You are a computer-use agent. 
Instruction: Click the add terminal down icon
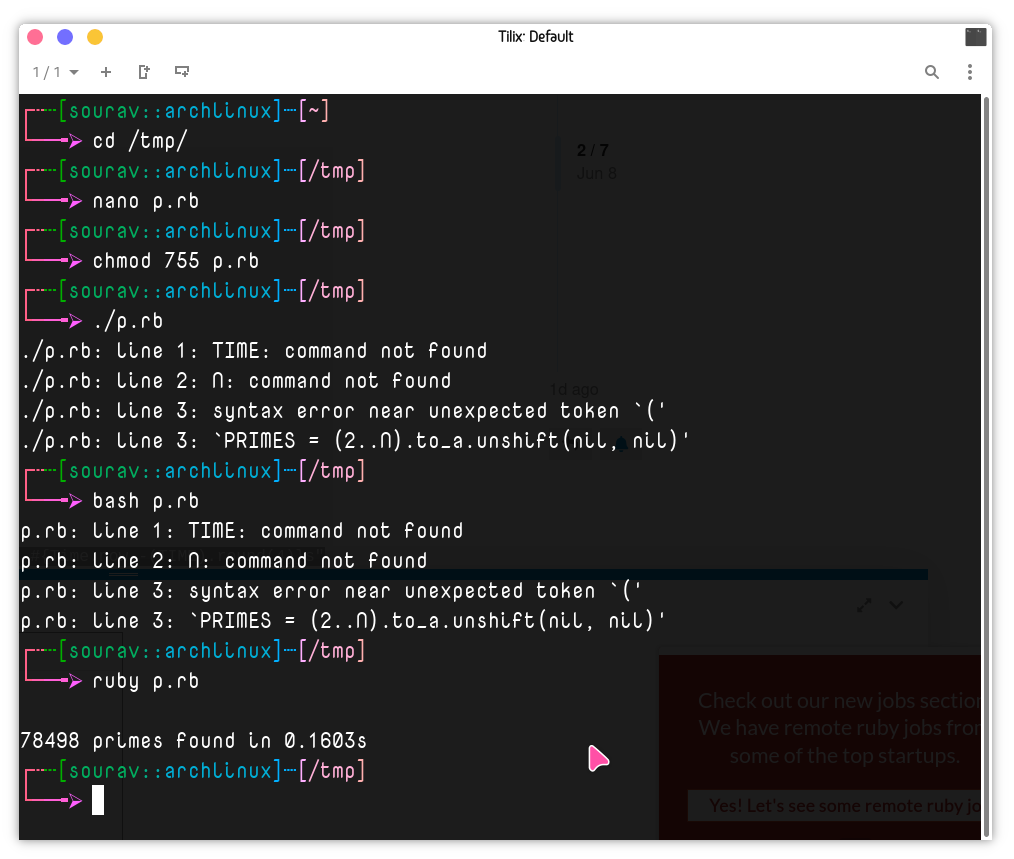click(182, 72)
